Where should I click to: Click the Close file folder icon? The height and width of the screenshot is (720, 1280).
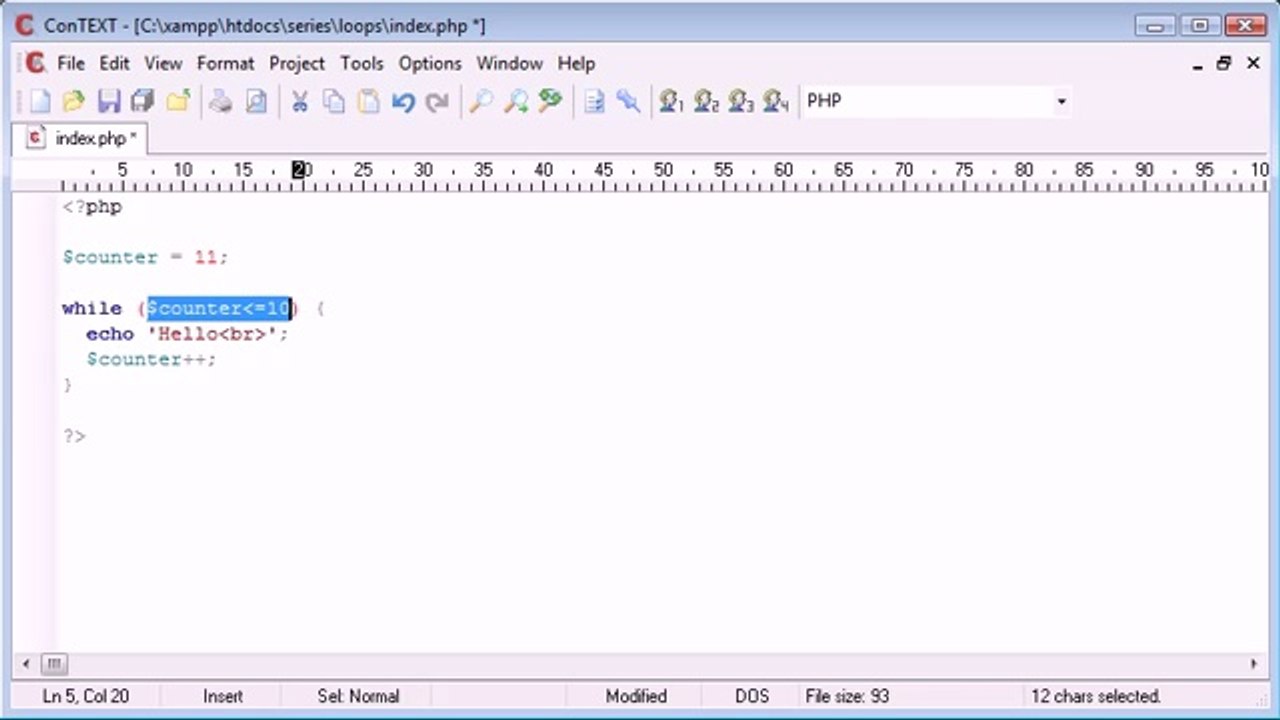178,101
